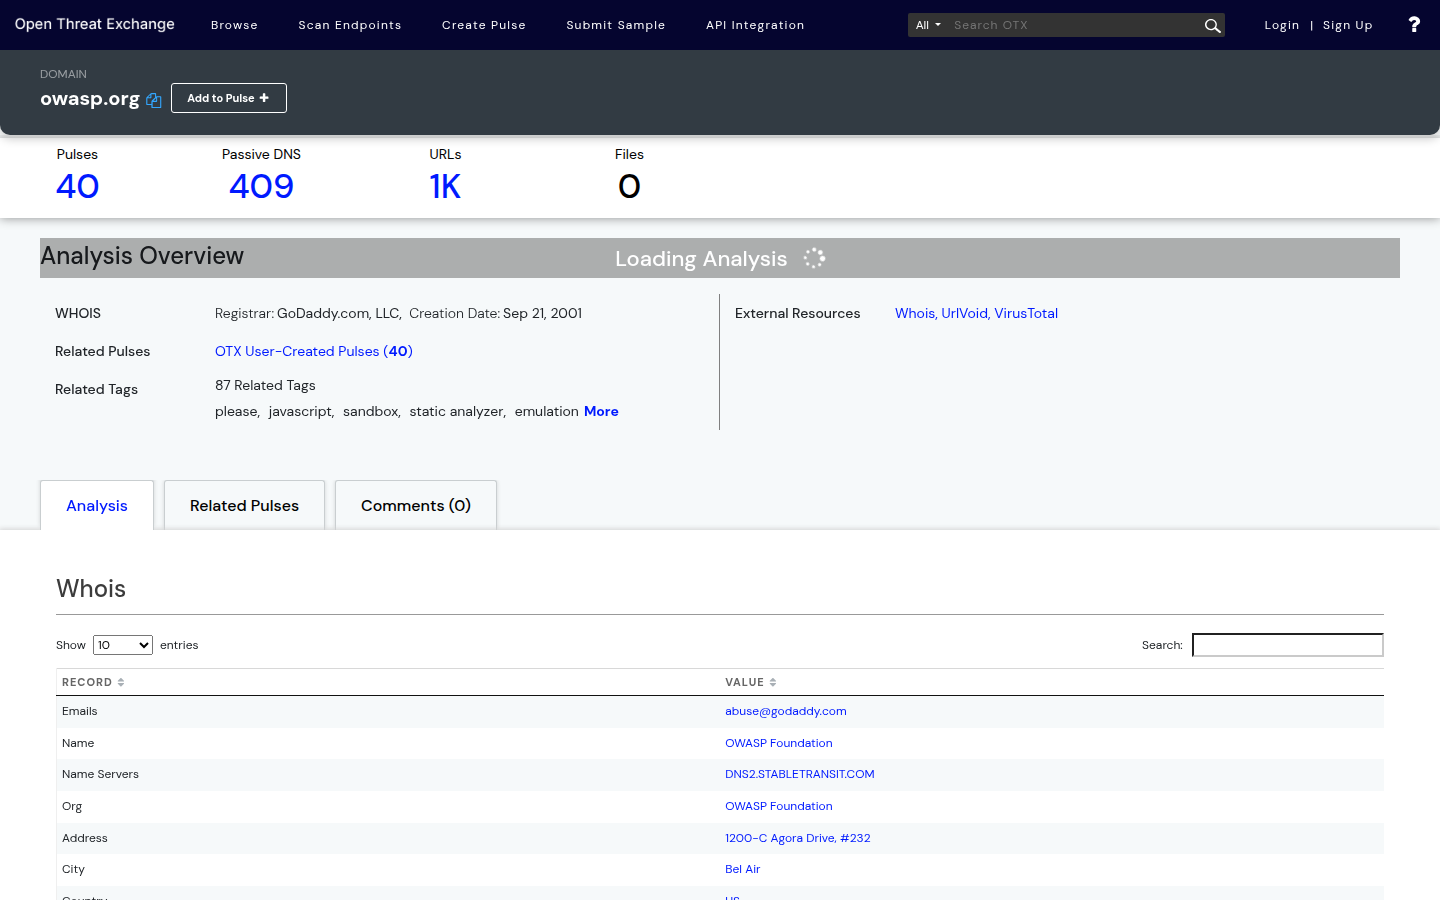Click the 1200-C Agora Drive address value

[x=798, y=838]
